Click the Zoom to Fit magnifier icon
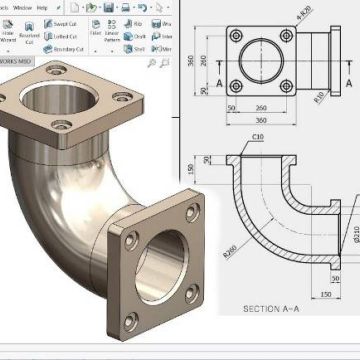The image size is (360, 360). [152, 63]
